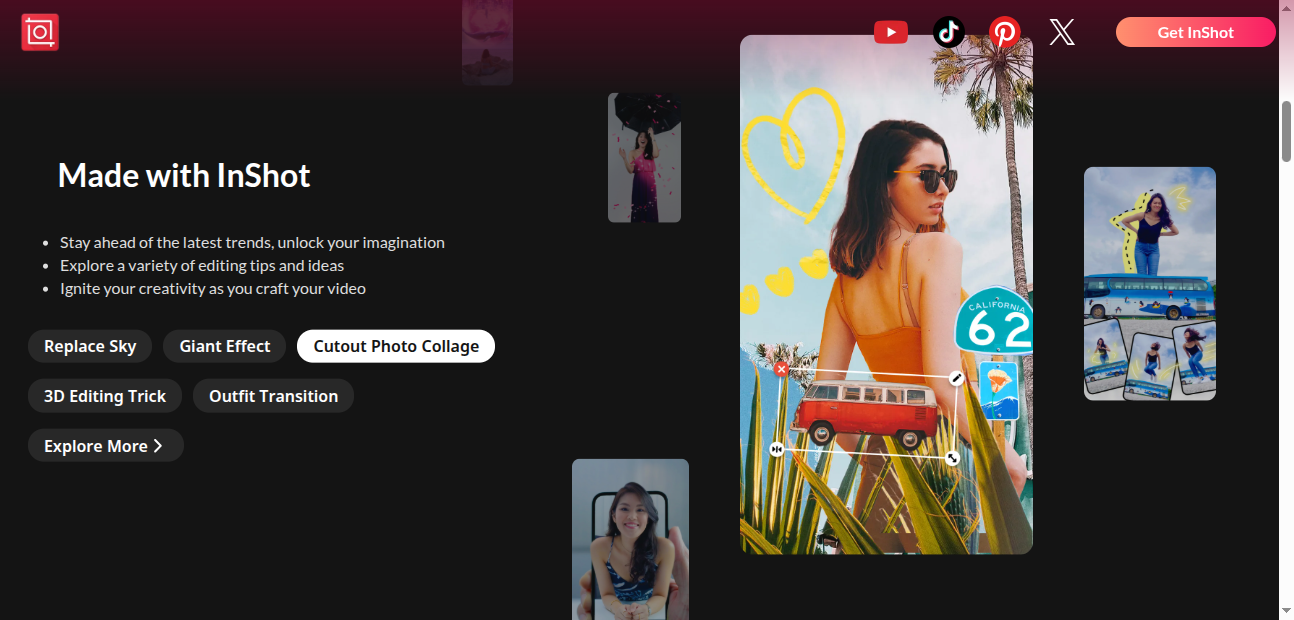Click the page scrollbar down arrow
Image resolution: width=1294 pixels, height=620 pixels.
click(x=1286, y=609)
